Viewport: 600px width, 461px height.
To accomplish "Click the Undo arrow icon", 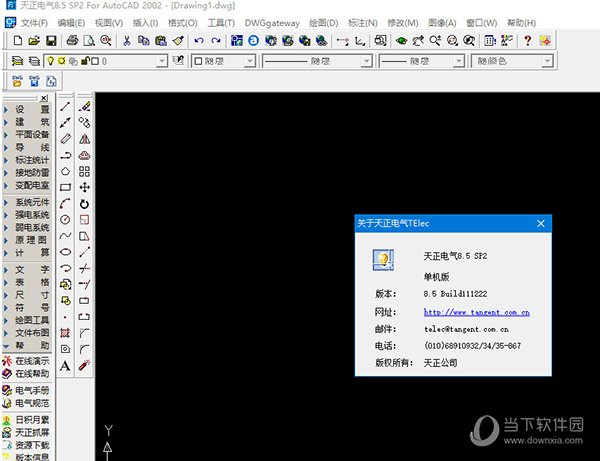I will pos(199,41).
